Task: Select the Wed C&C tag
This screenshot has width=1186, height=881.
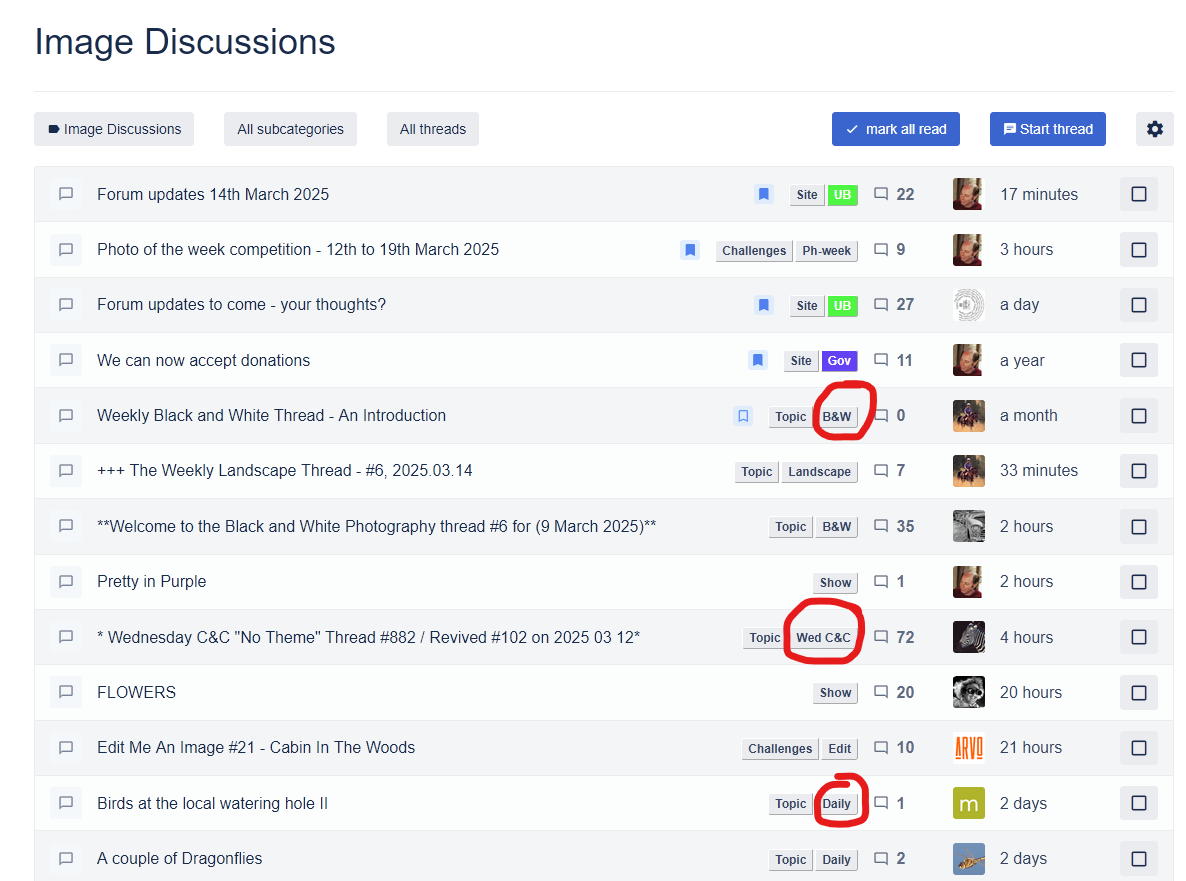Action: [823, 638]
